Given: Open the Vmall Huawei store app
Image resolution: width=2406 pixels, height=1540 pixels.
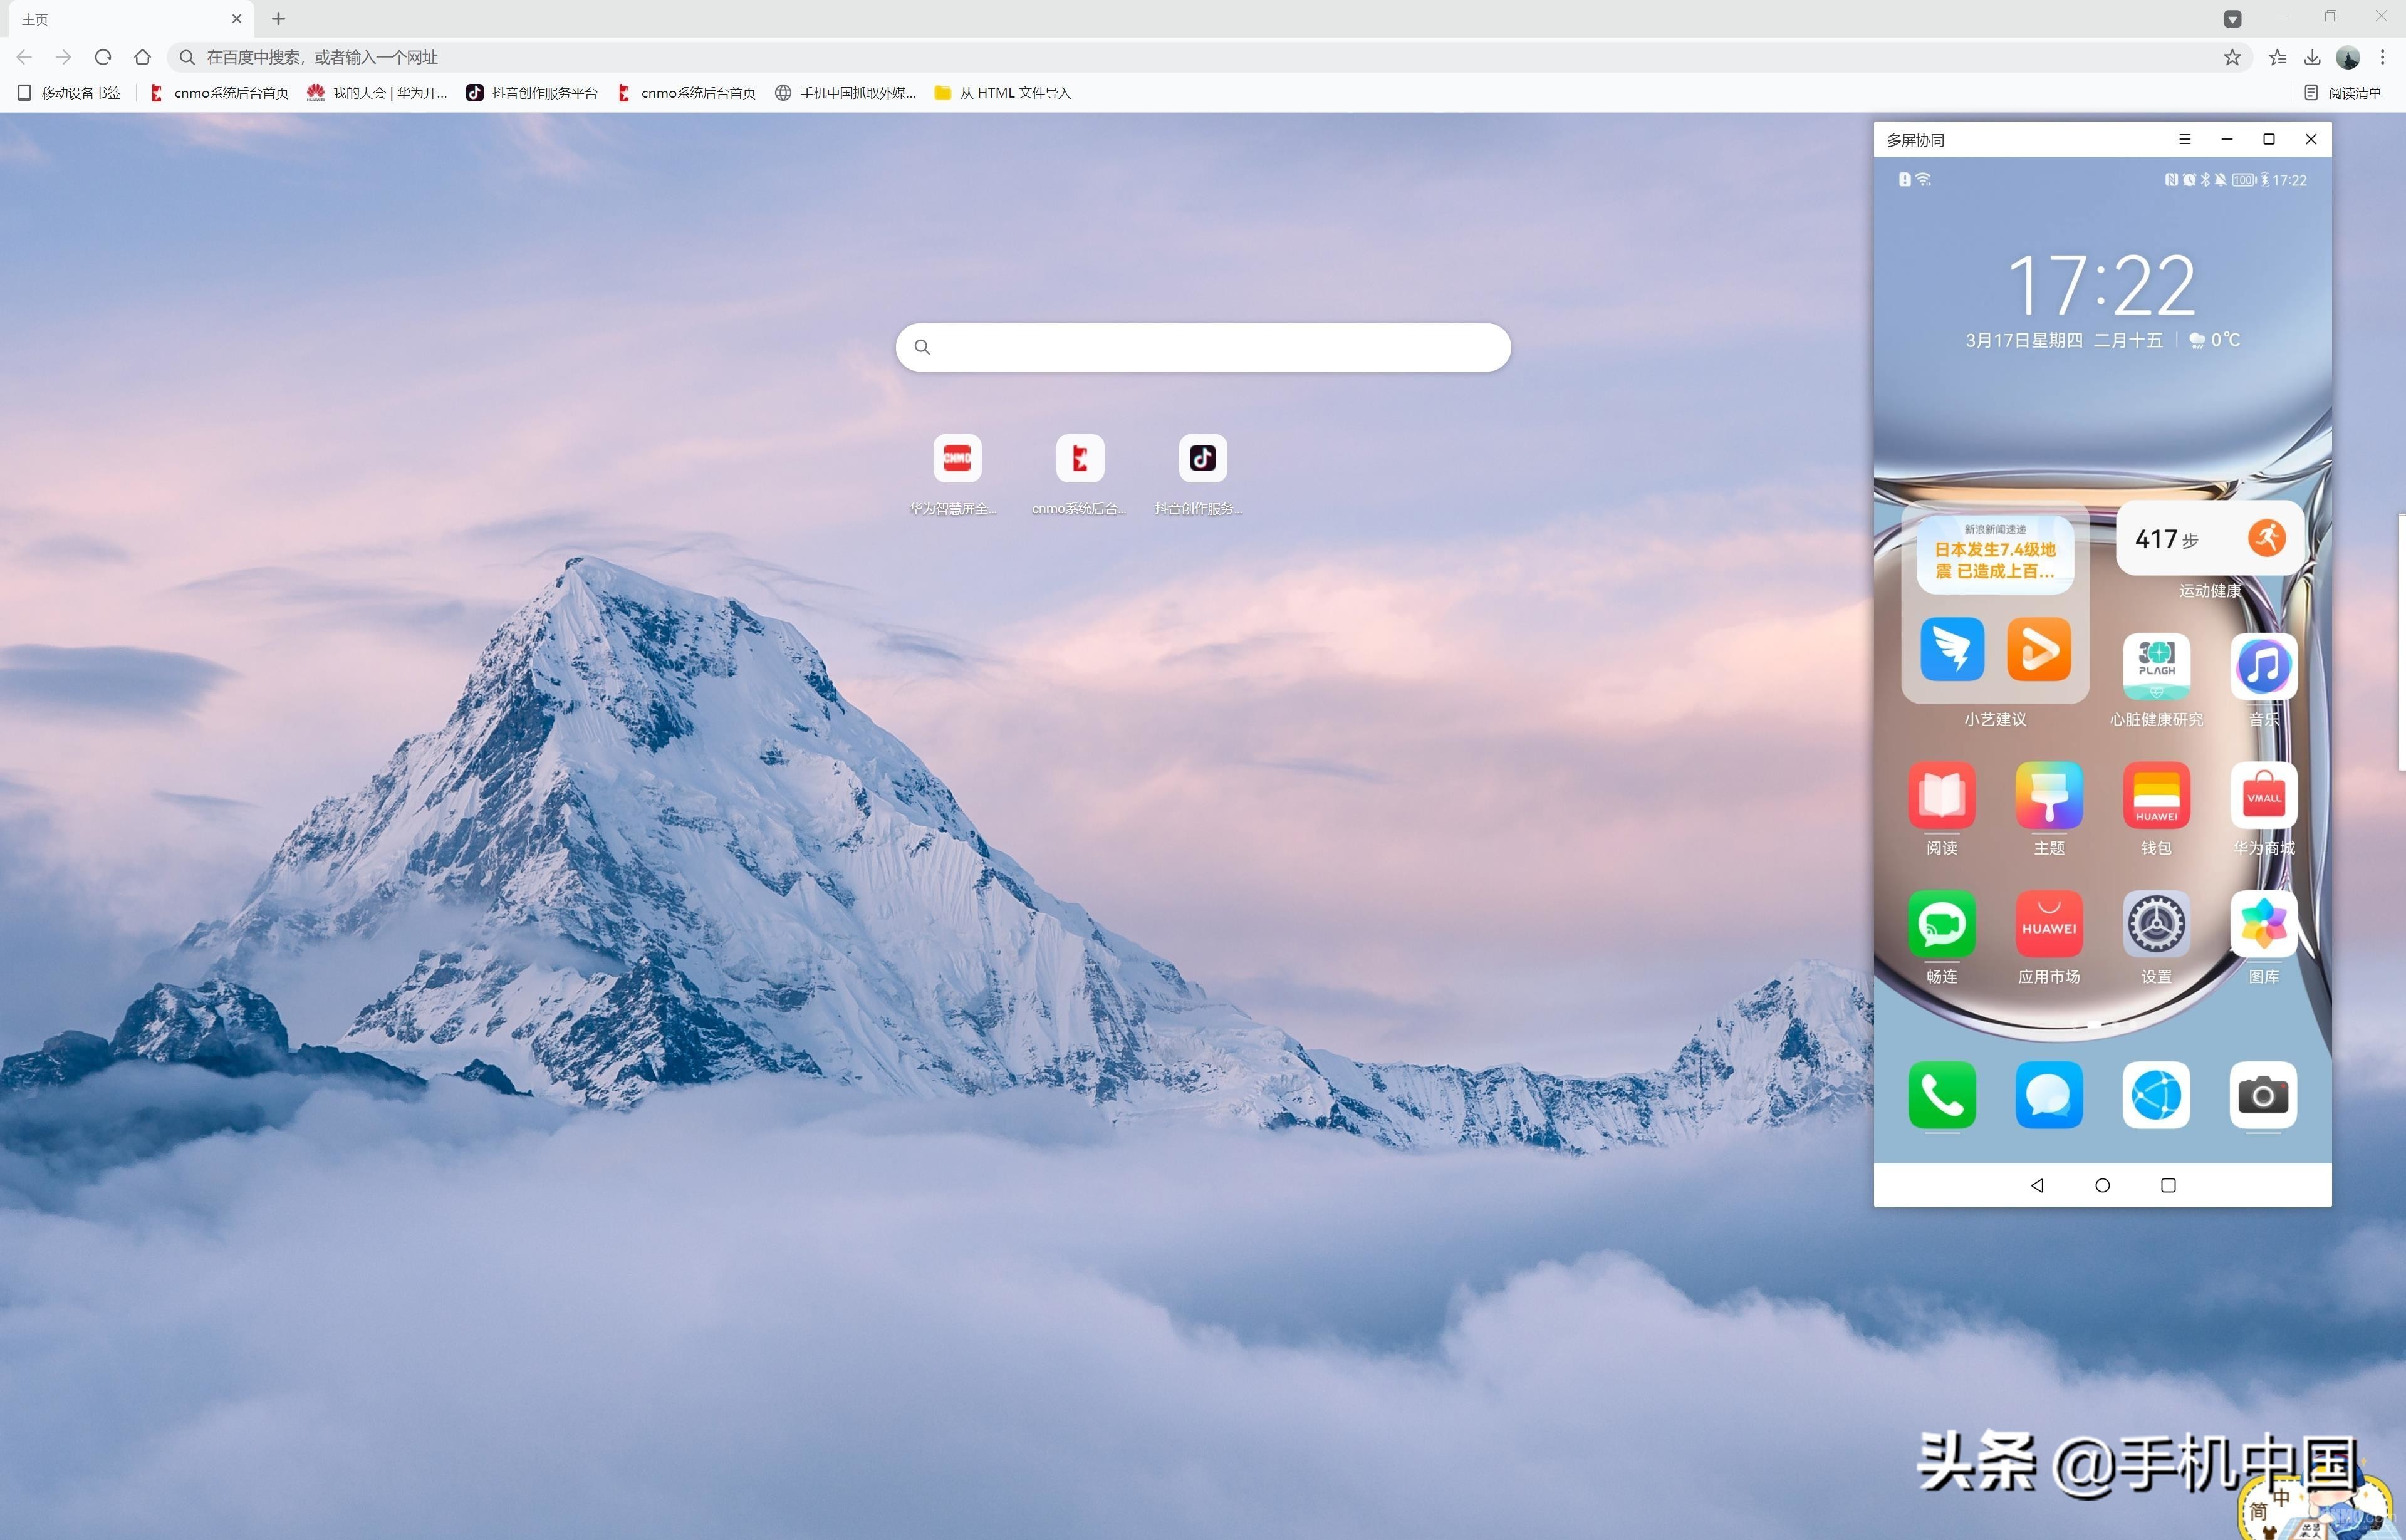Looking at the screenshot, I should coord(2263,795).
